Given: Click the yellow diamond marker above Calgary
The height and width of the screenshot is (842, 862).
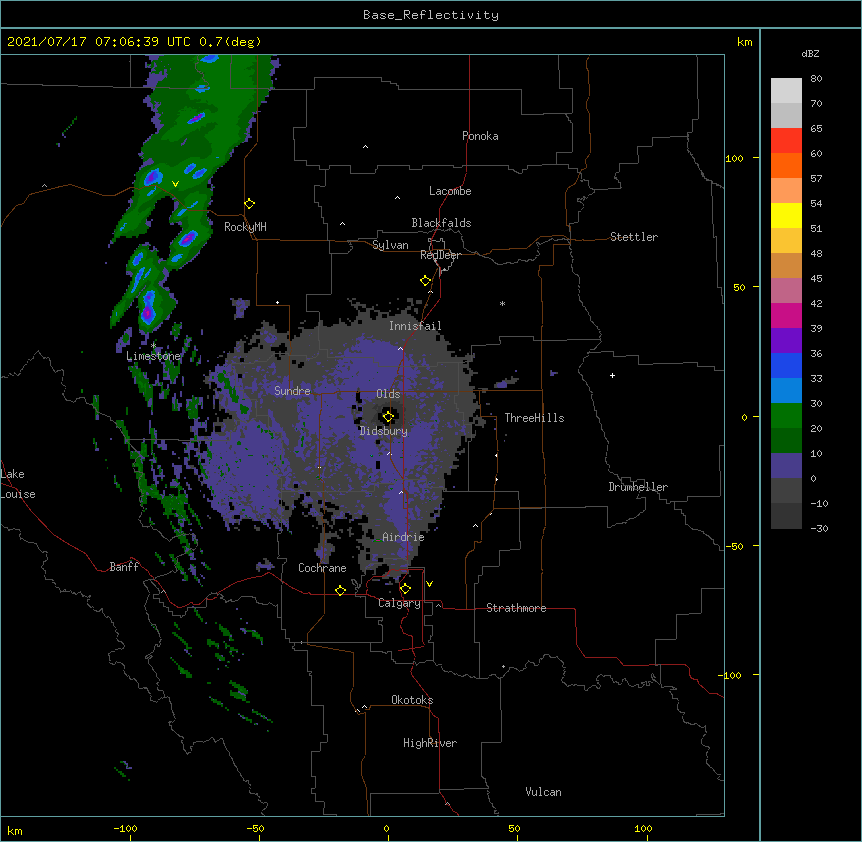Looking at the screenshot, I should [x=405, y=589].
